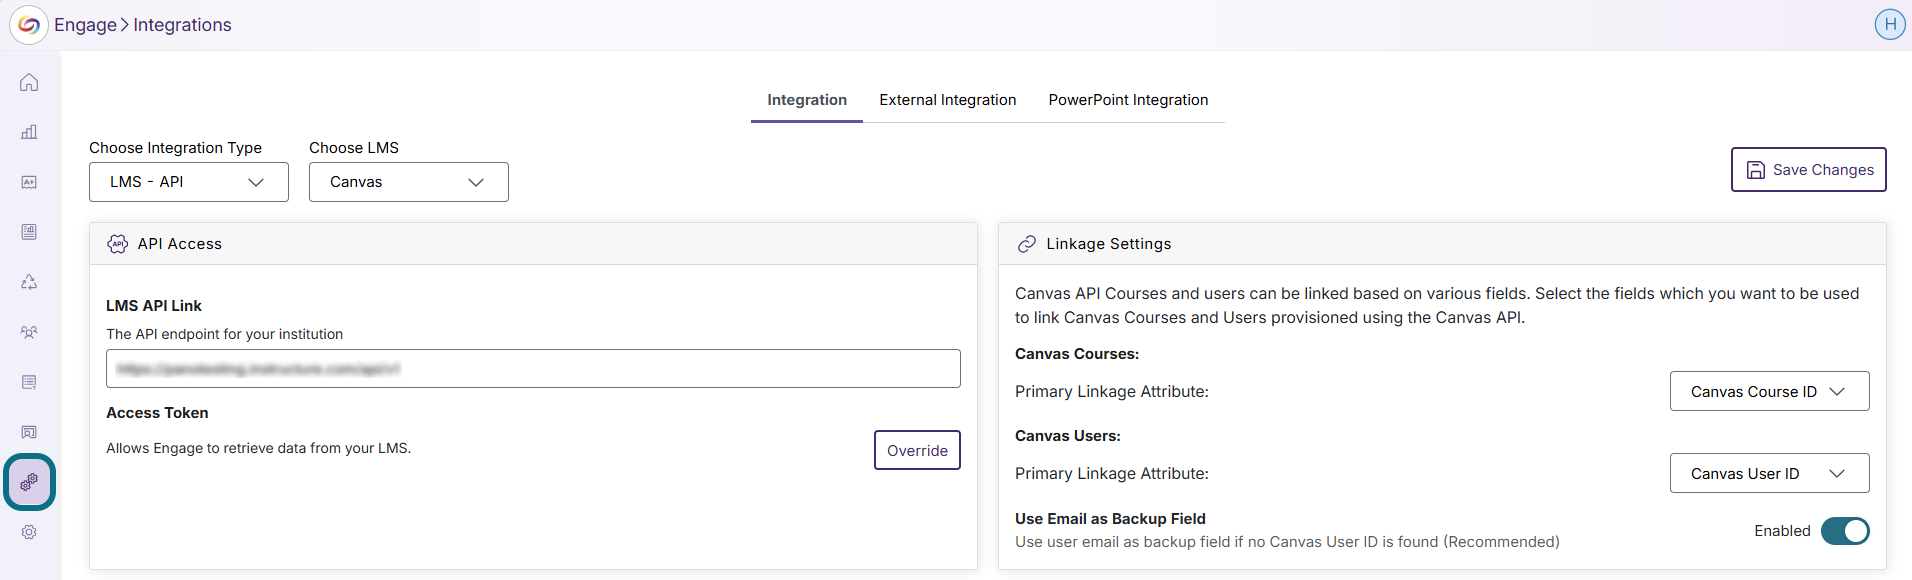This screenshot has width=1912, height=580.
Task: Click the API Access panel icon
Action: point(118,244)
